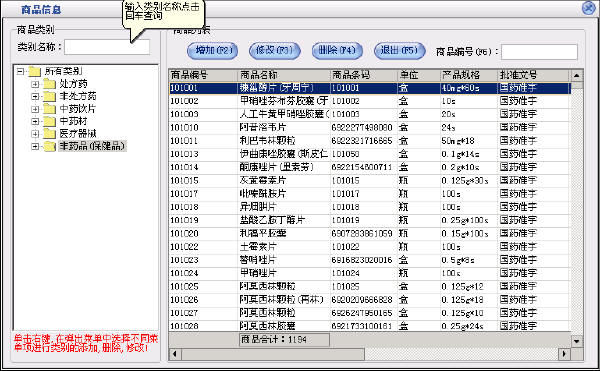Image resolution: width=600 pixels, height=371 pixels.
Task: Click the 中药材 folder icon
Action: click(49, 122)
